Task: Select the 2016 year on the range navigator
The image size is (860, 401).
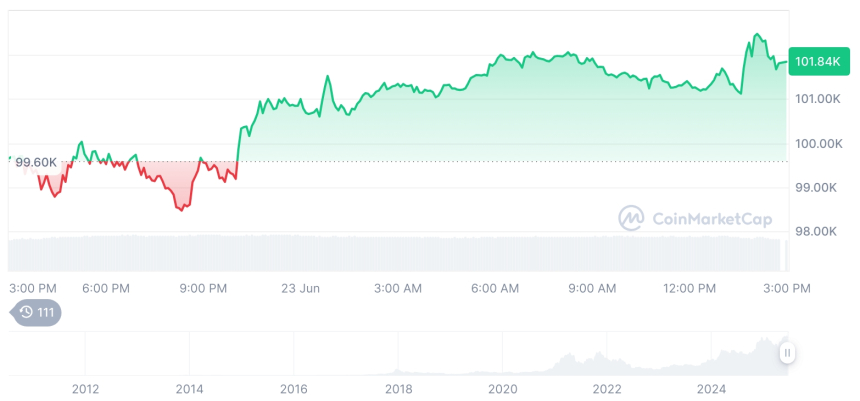Action: (293, 389)
